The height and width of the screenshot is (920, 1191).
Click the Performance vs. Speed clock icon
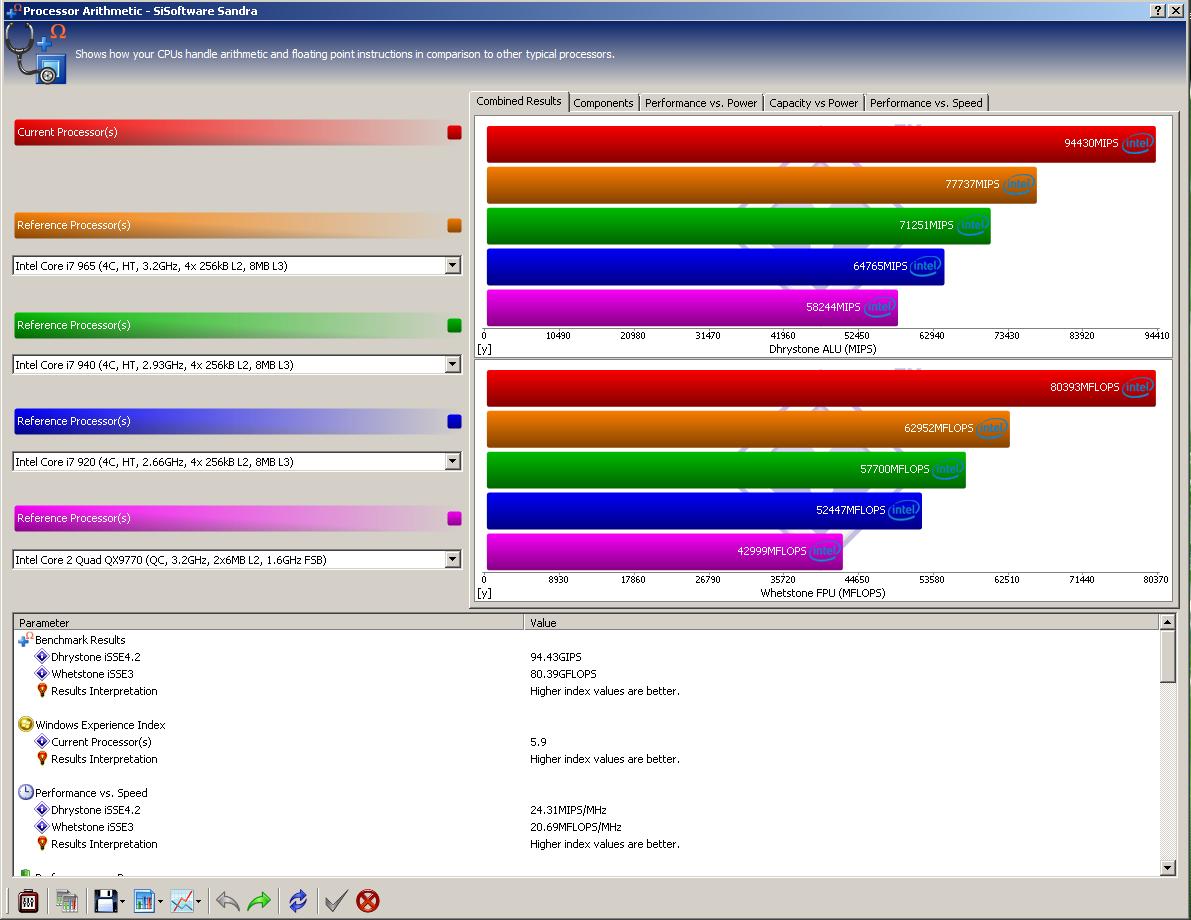[x=25, y=792]
